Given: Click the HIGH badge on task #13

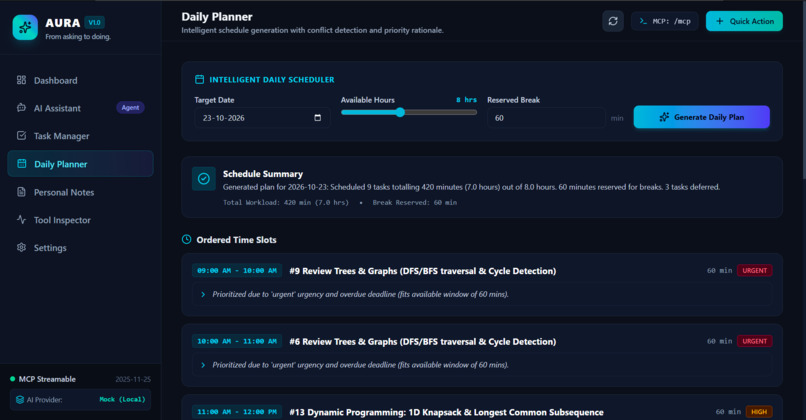Looking at the screenshot, I should pyautogui.click(x=759, y=412).
